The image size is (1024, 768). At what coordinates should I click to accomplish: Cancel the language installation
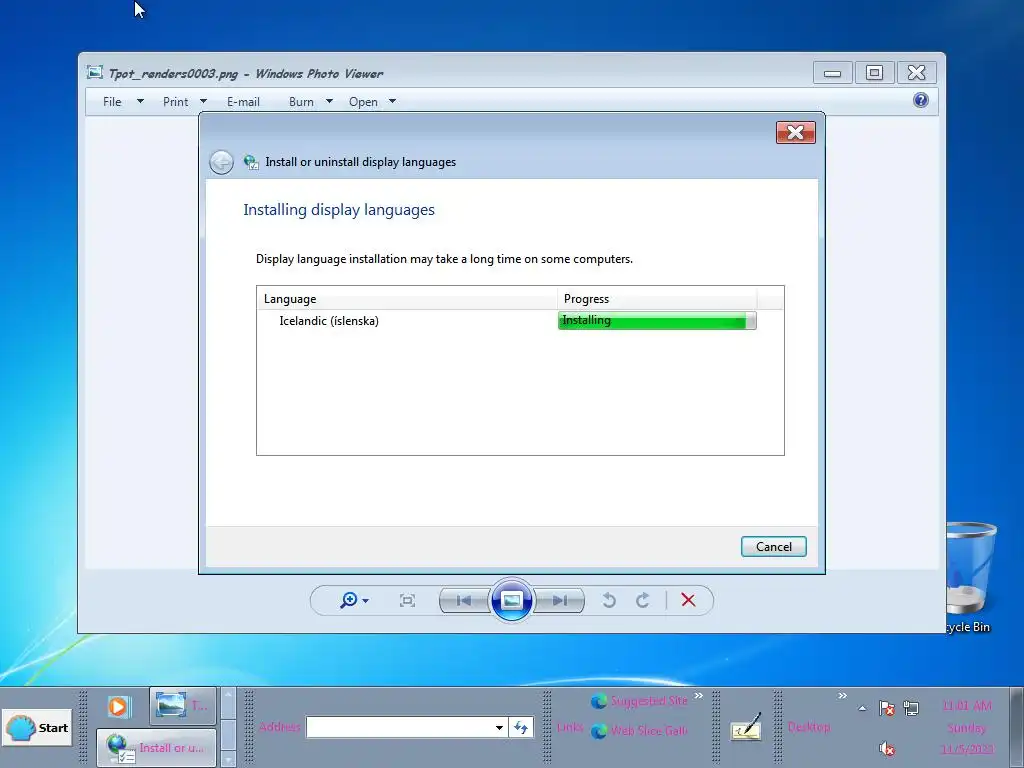tap(774, 547)
